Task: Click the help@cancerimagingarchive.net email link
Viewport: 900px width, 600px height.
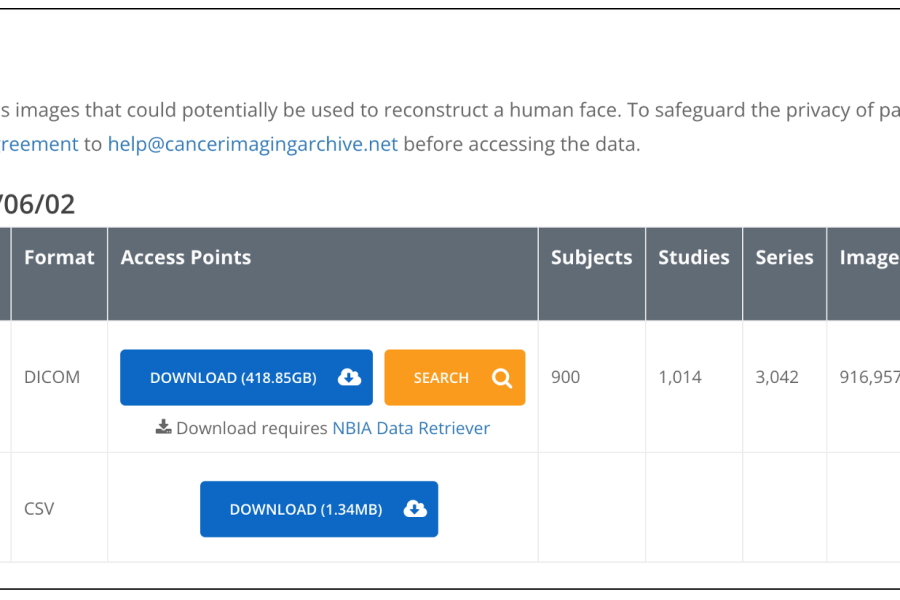Action: pyautogui.click(x=253, y=144)
